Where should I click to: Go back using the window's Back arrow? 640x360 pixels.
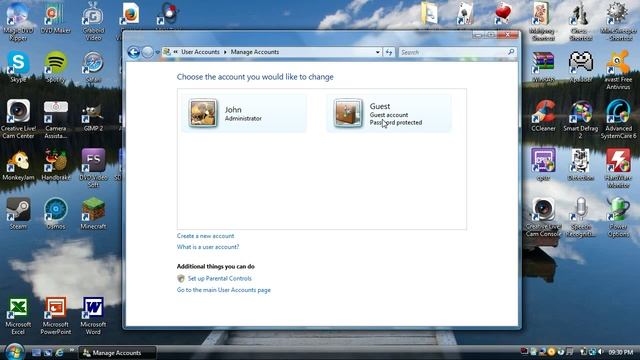(133, 52)
